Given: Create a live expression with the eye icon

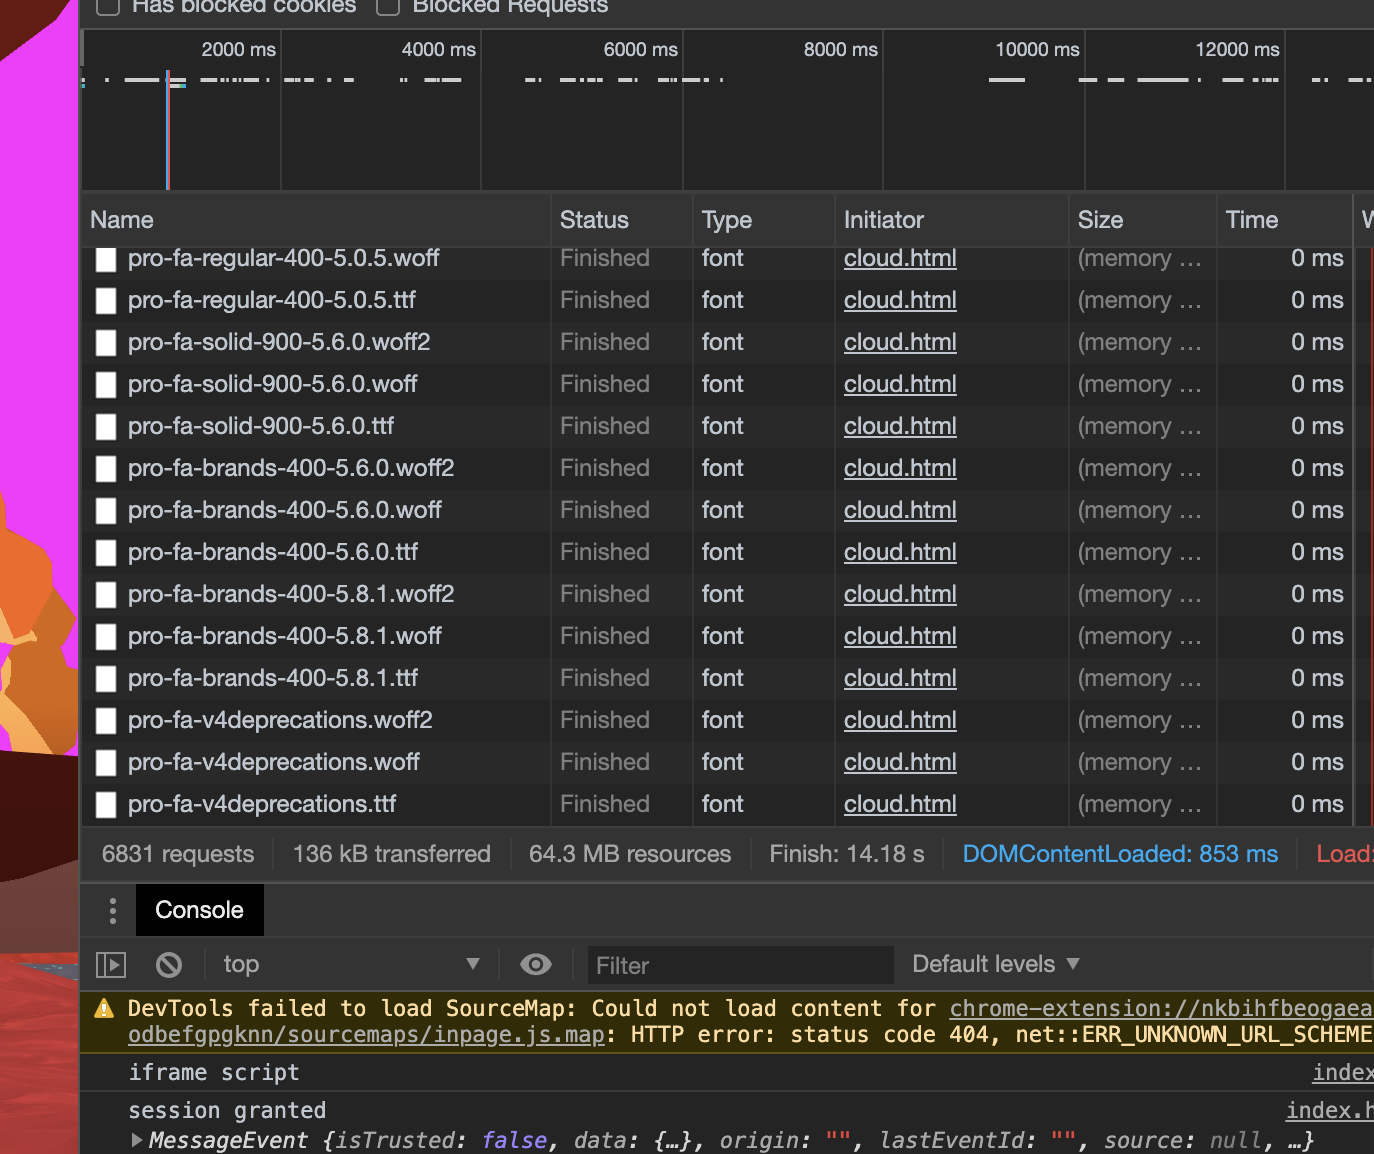Looking at the screenshot, I should 536,964.
